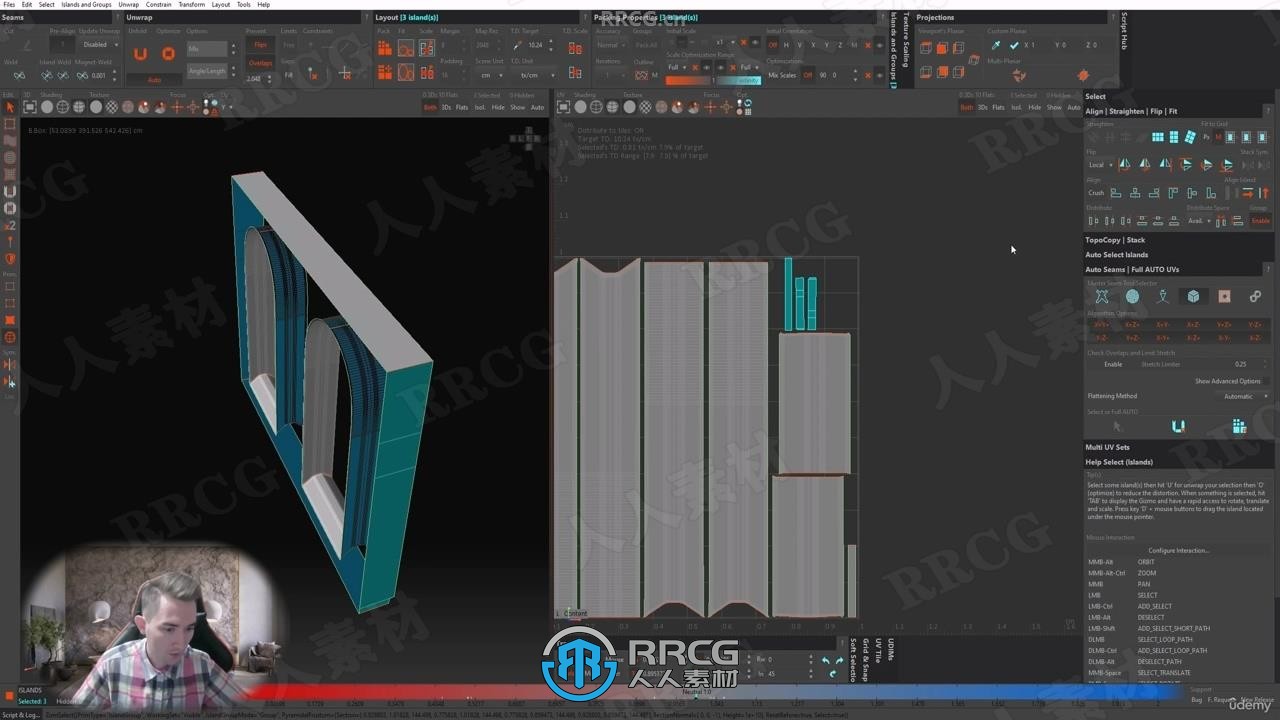Viewport: 1280px width, 720px height.
Task: Toggle Auto unwrap button
Action: [x=154, y=80]
